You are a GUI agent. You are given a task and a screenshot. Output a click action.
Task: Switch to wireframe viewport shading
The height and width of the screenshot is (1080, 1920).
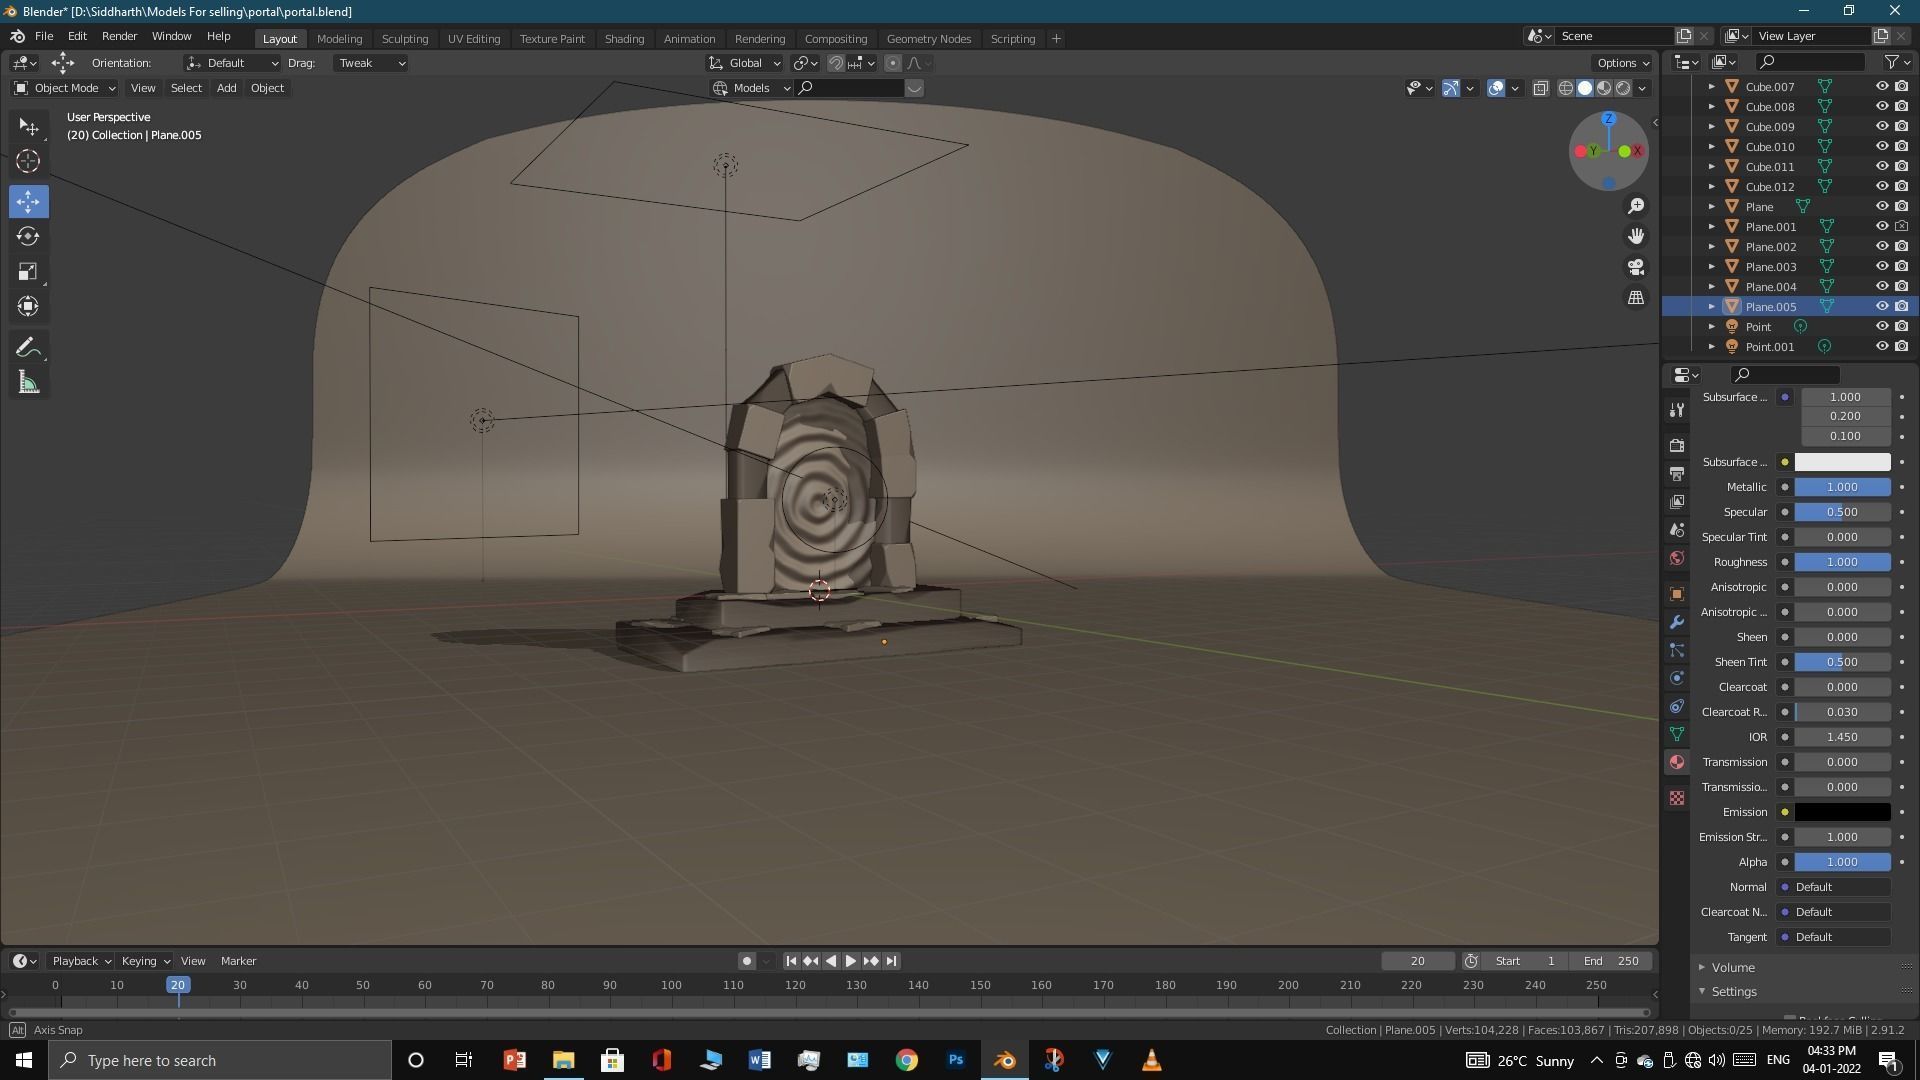pos(1566,88)
